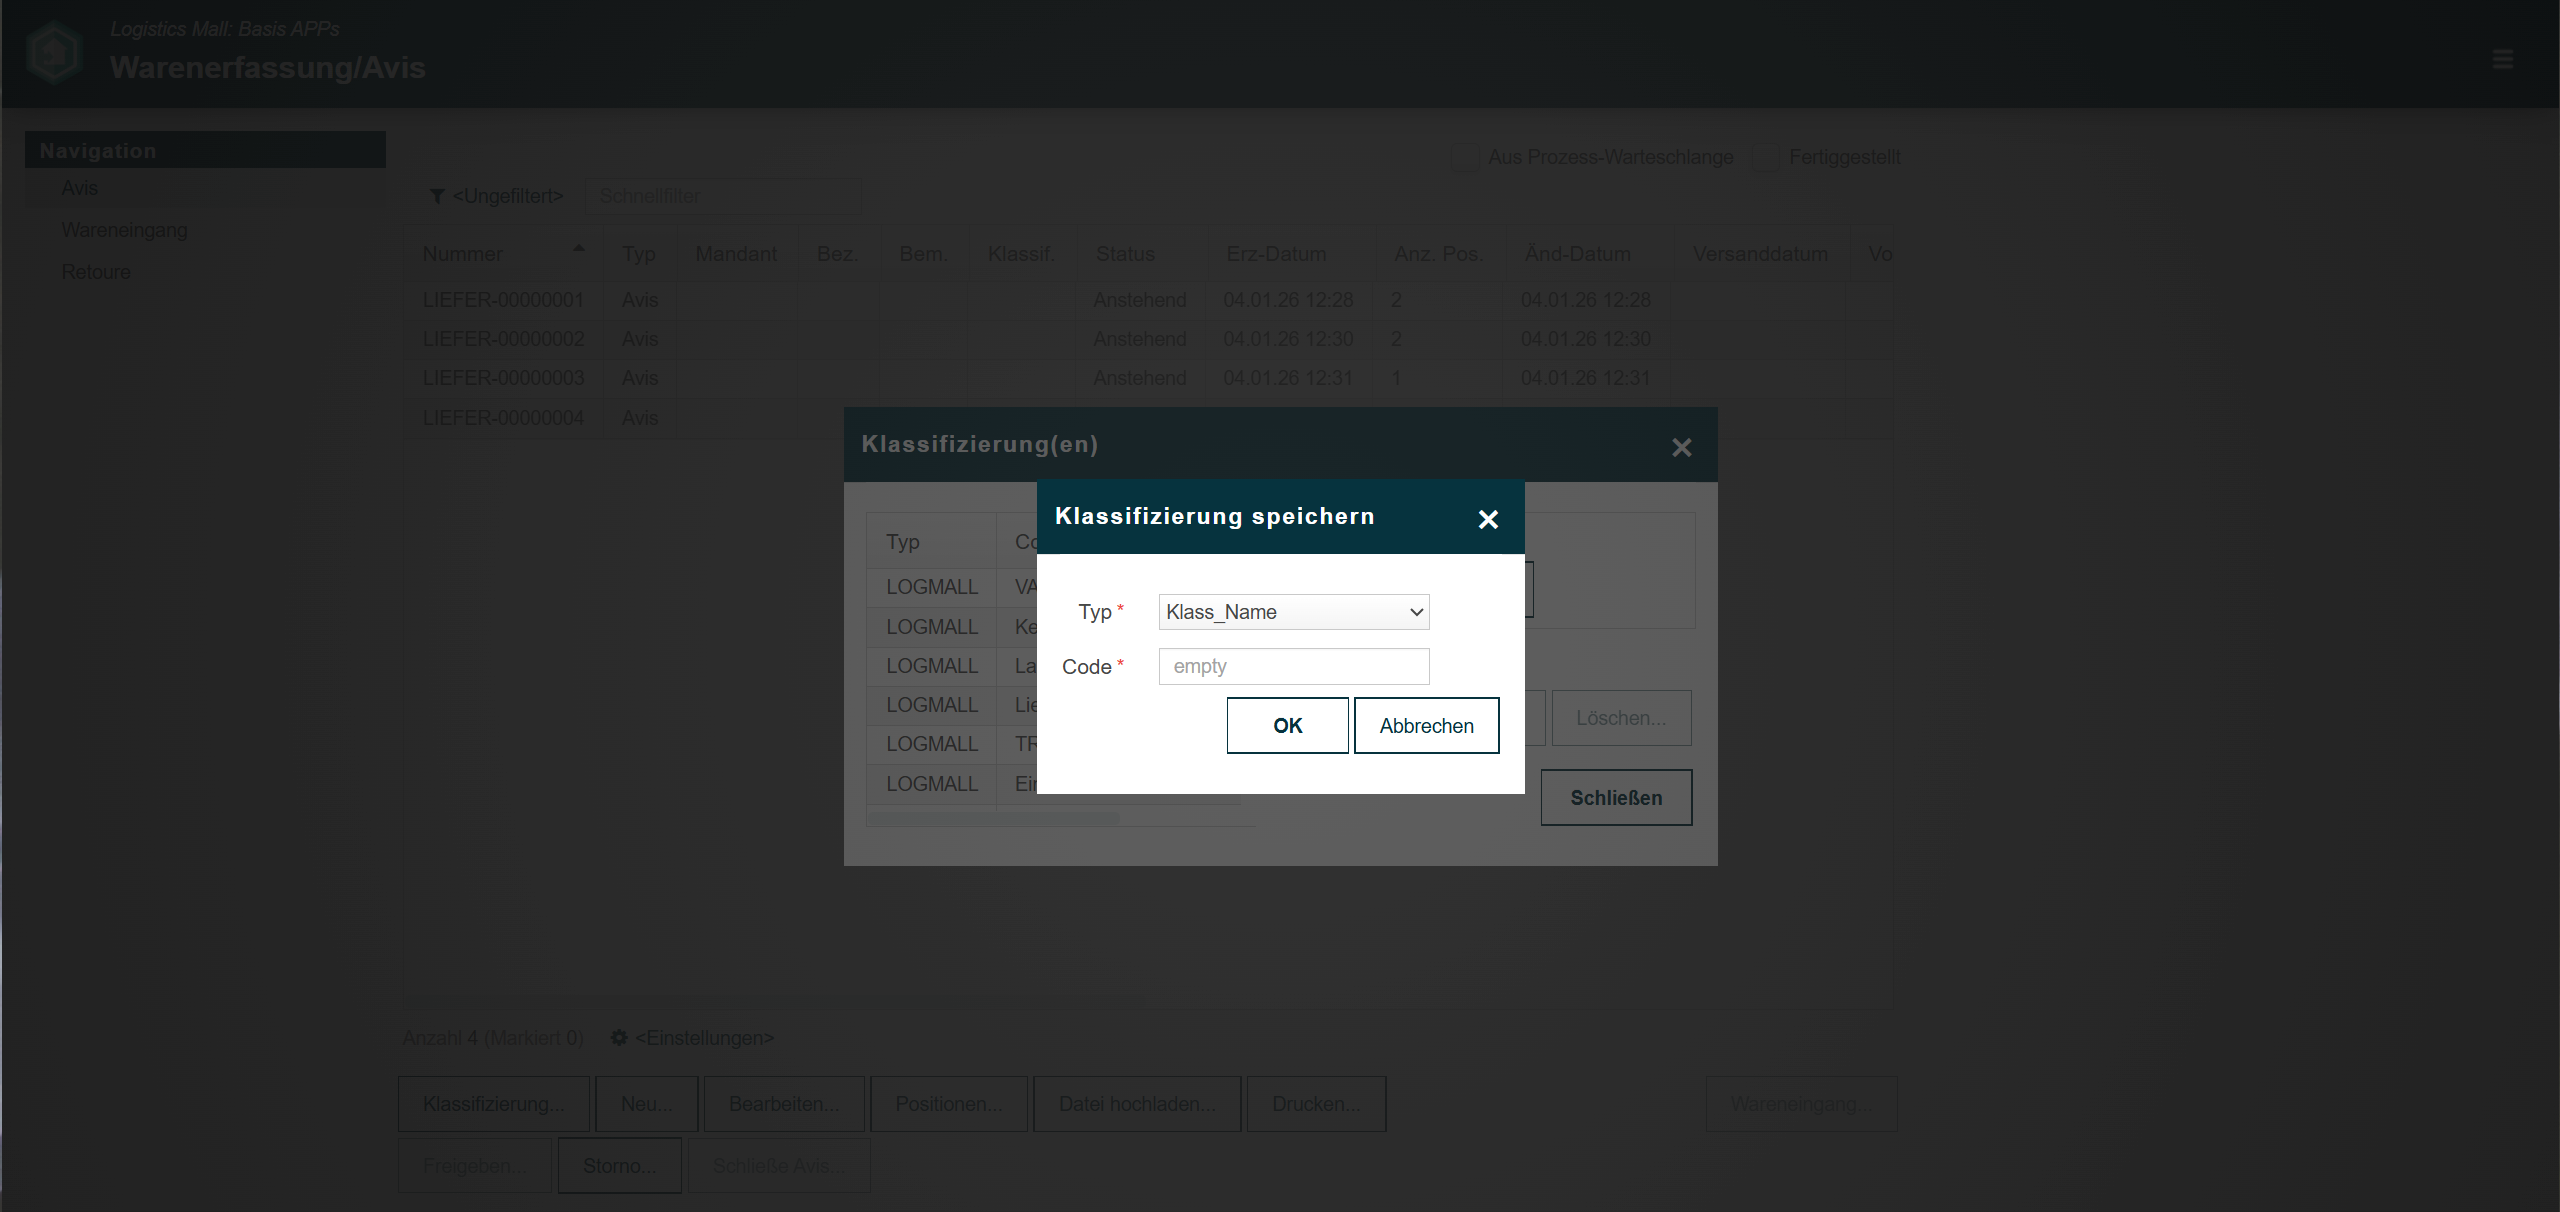
Task: Close the Klassifizierung speichern dialog
Action: 1487,519
